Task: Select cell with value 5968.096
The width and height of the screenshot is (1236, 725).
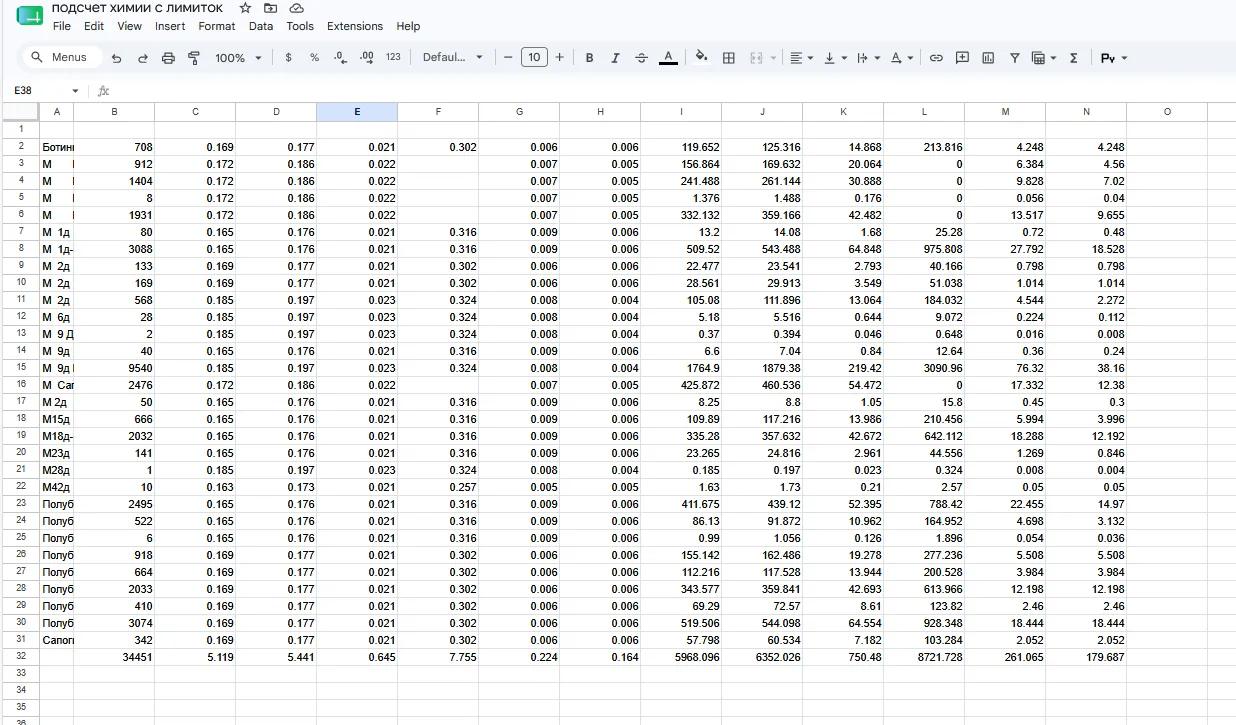Action: [681, 657]
